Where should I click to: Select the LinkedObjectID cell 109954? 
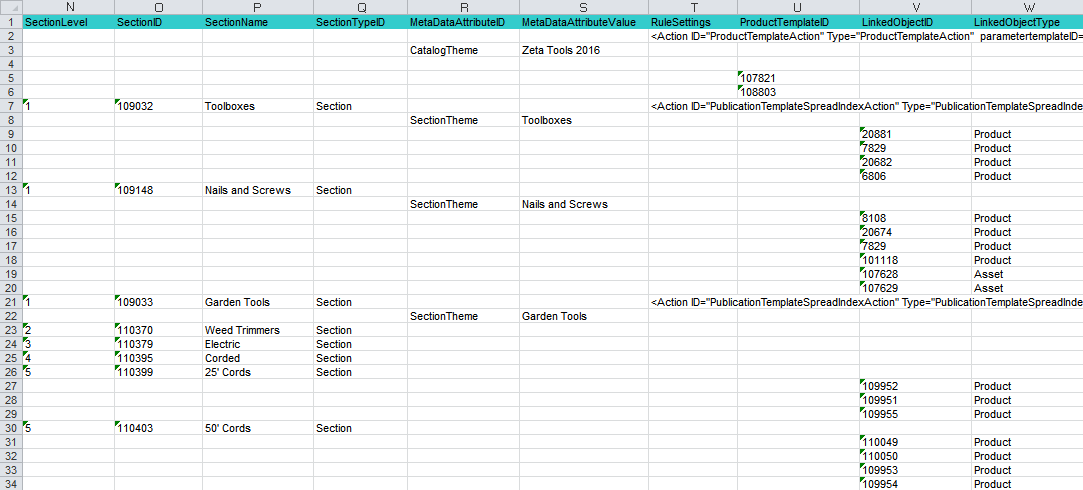[x=915, y=484]
